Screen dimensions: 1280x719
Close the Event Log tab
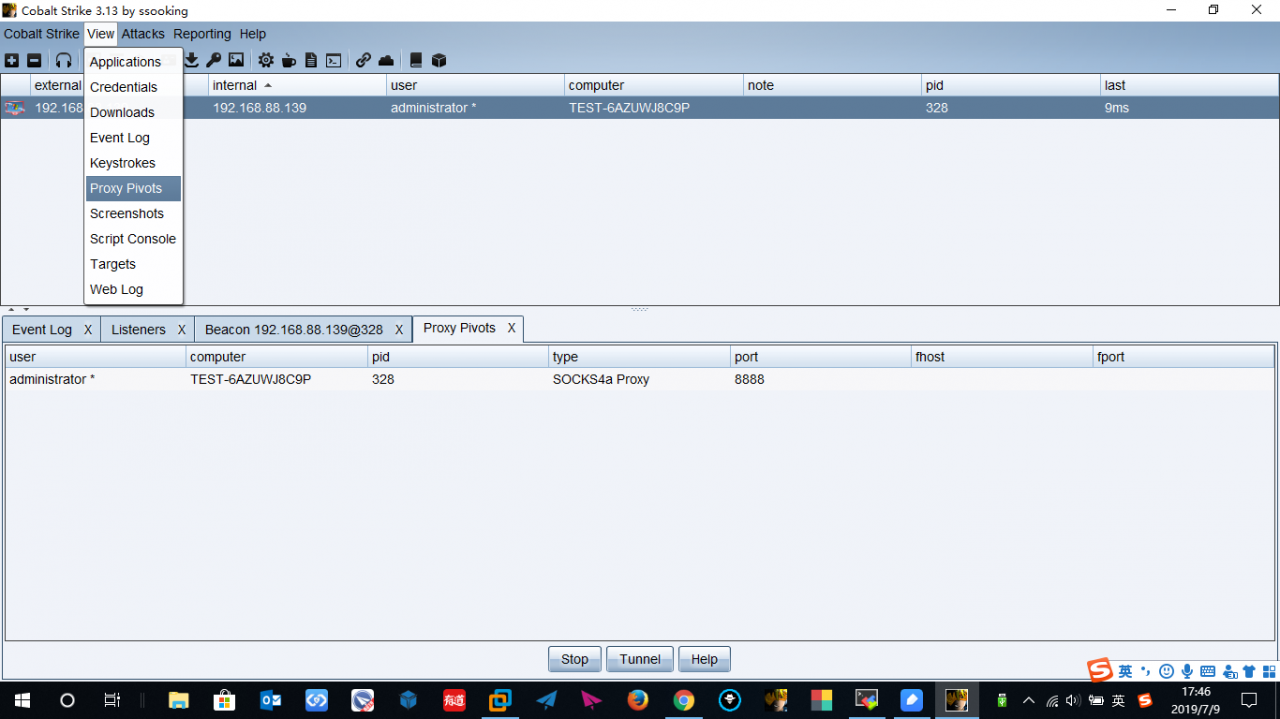[x=88, y=330]
